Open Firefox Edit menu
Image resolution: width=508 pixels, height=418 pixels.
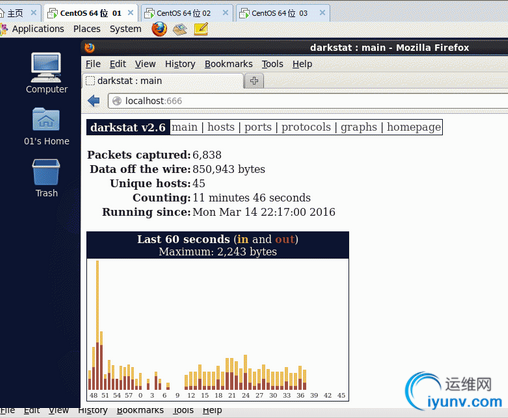118,64
